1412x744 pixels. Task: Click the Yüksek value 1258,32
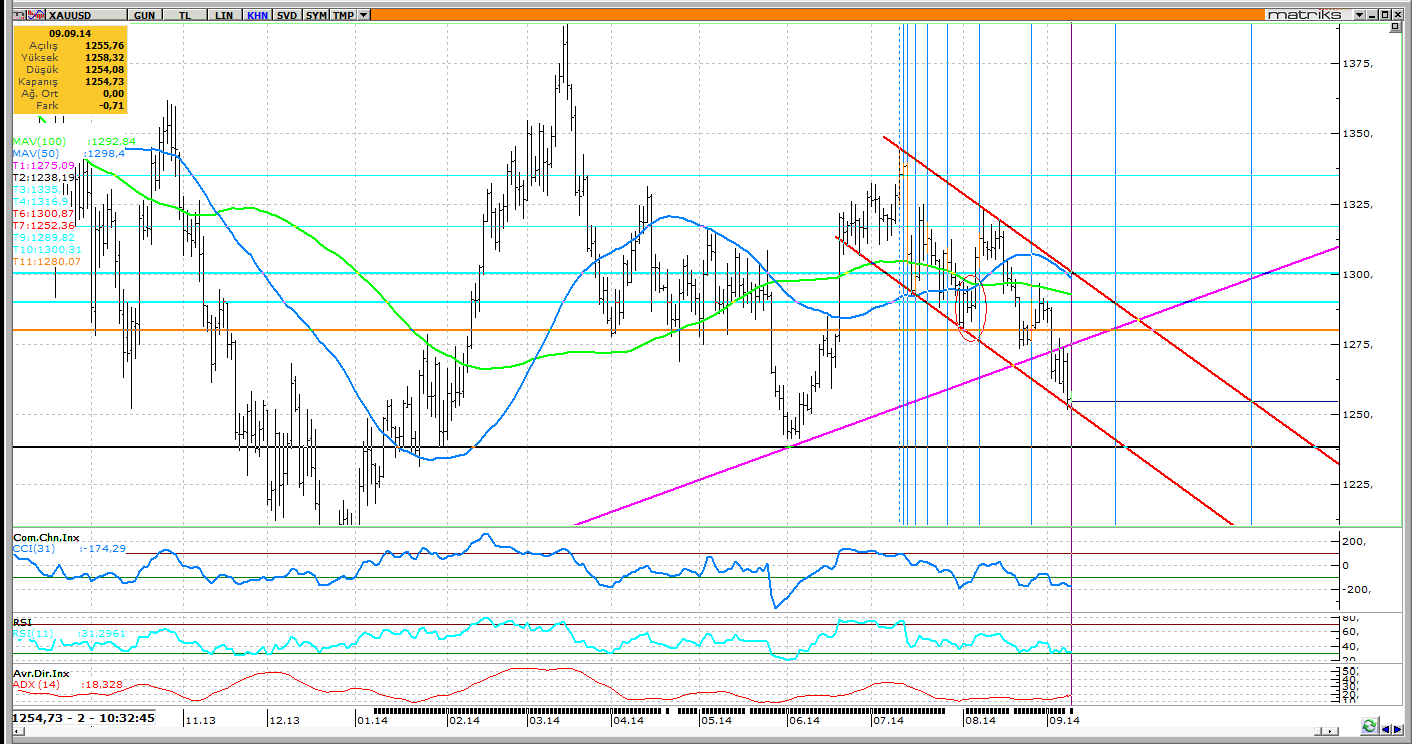point(105,57)
